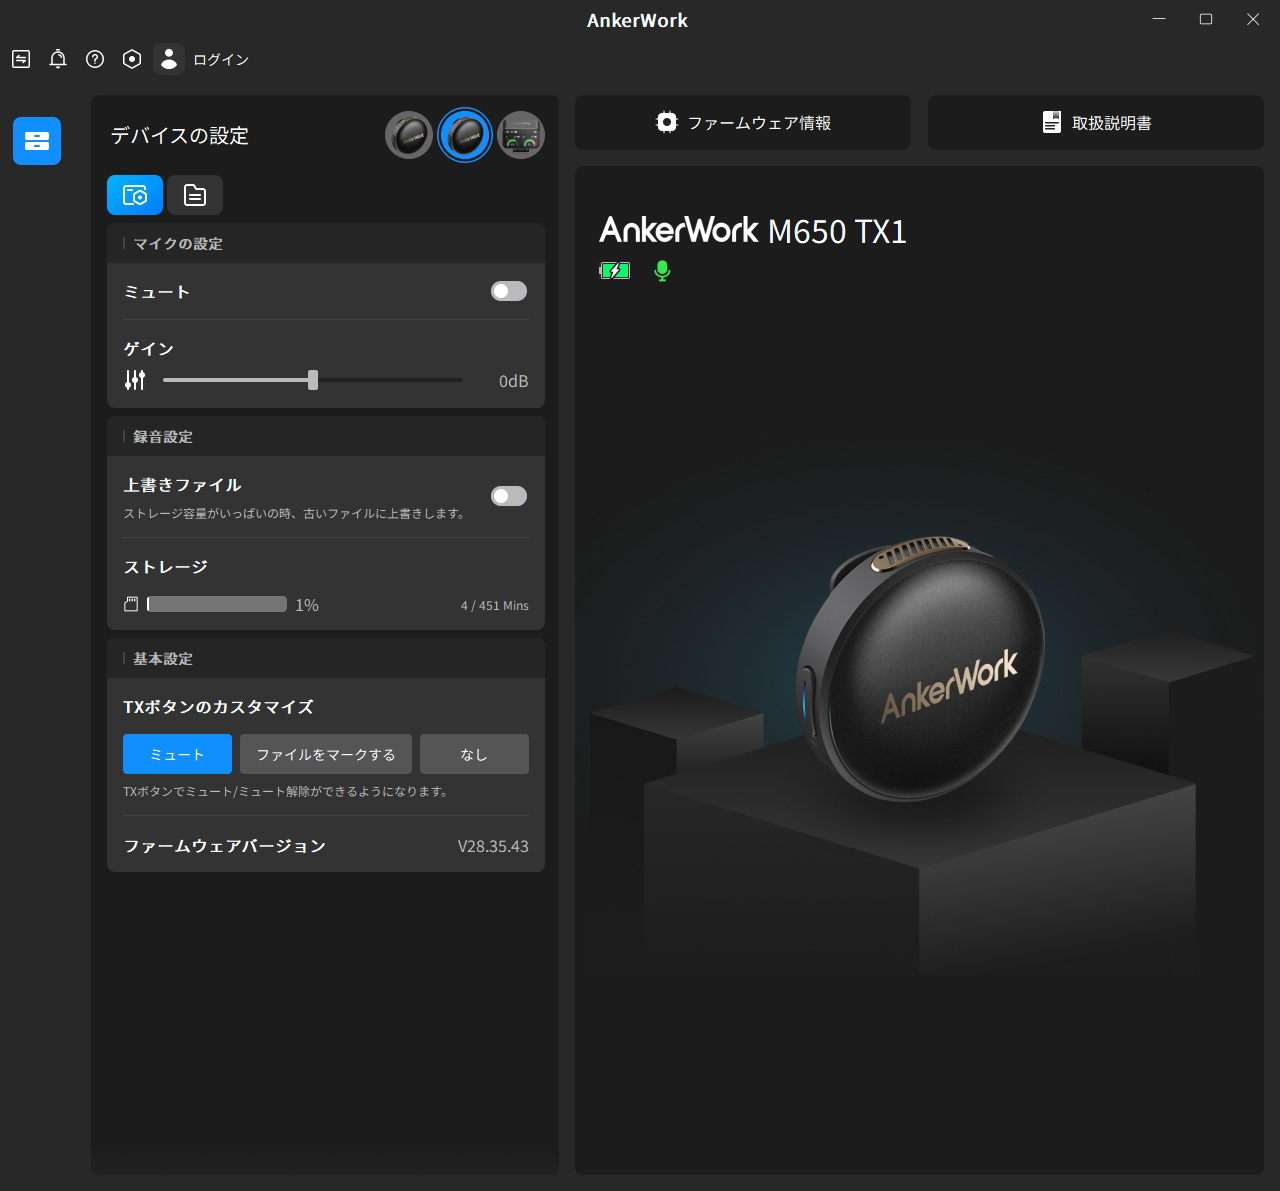Open the notifications bell

(58, 59)
